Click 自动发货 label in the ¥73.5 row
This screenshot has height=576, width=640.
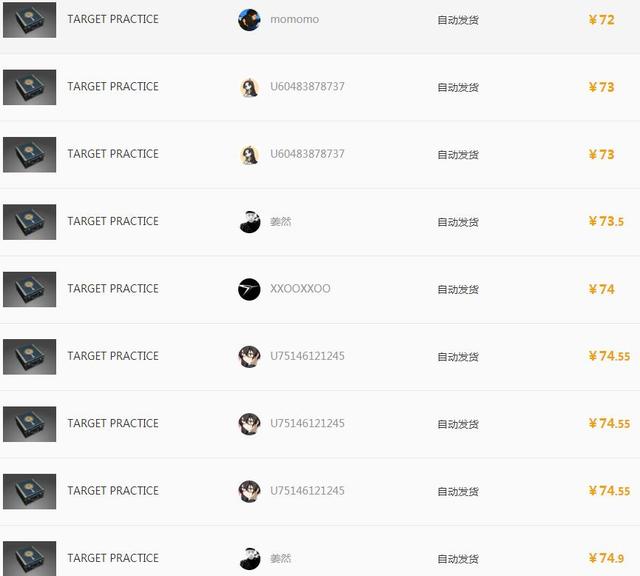pyautogui.click(x=458, y=222)
